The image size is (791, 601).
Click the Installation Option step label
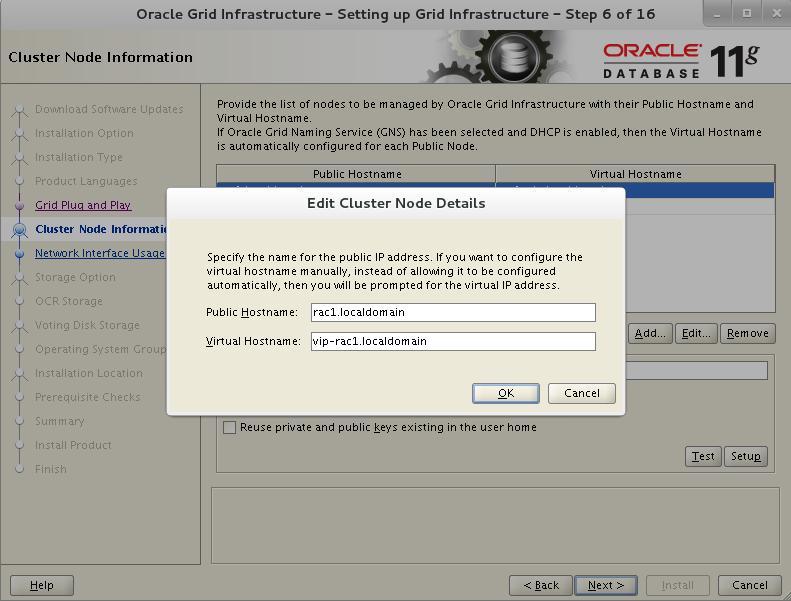(84, 133)
